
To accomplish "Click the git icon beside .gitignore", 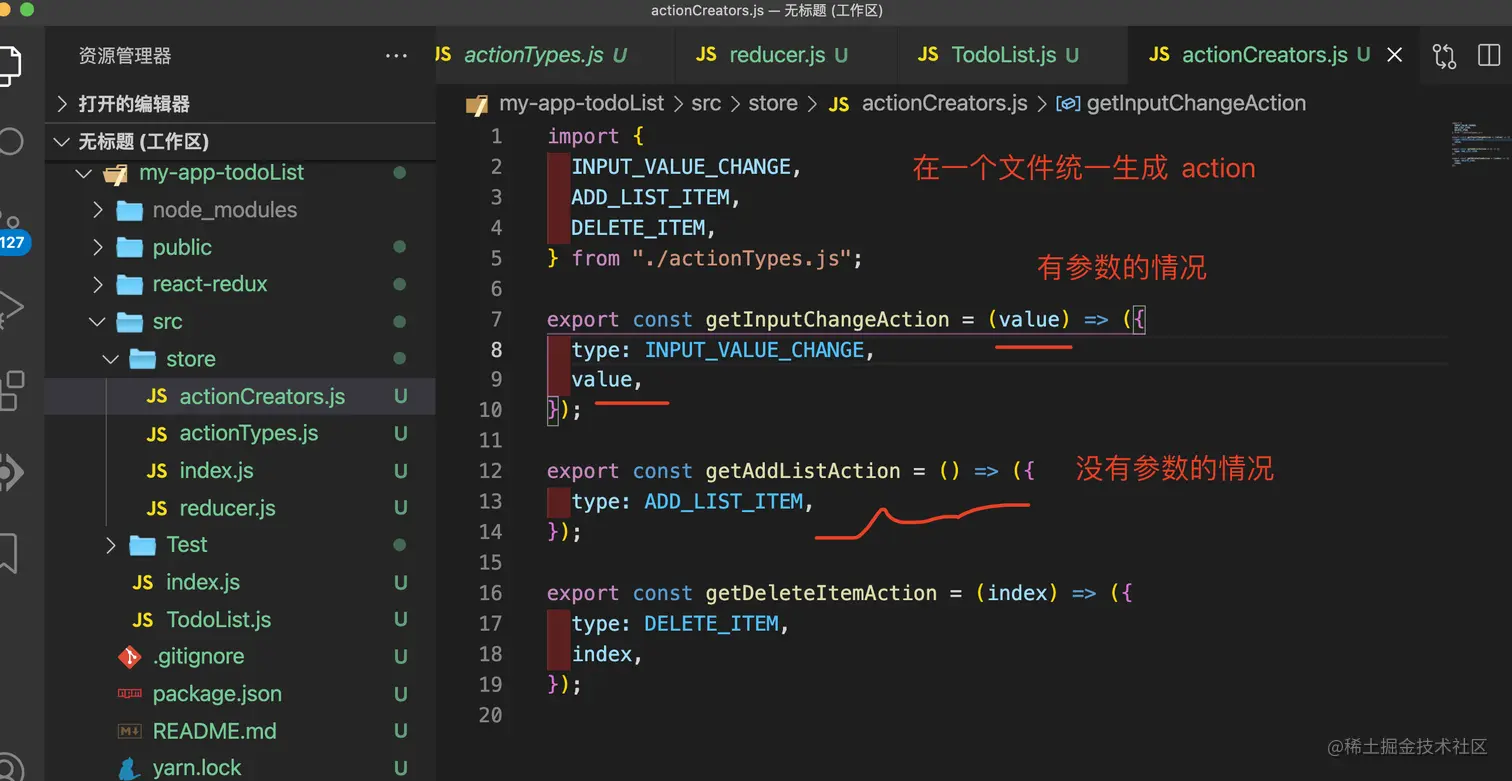I will pyautogui.click(x=130, y=657).
